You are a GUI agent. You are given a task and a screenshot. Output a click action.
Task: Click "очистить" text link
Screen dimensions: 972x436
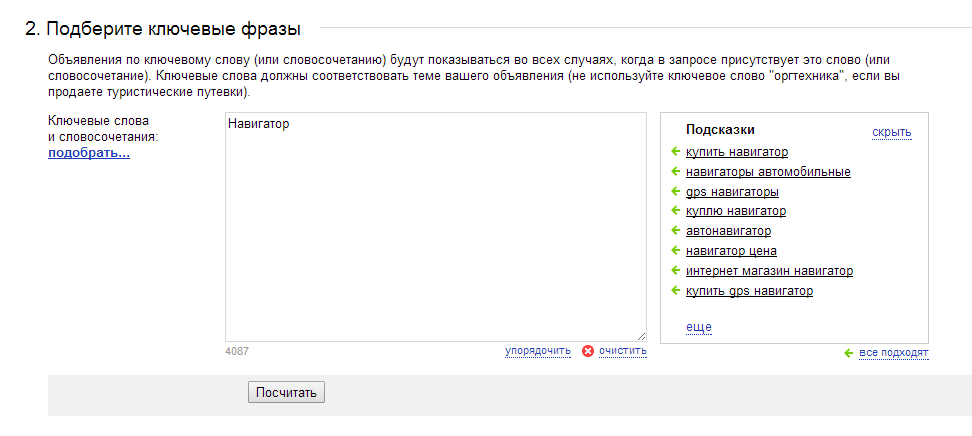[623, 351]
